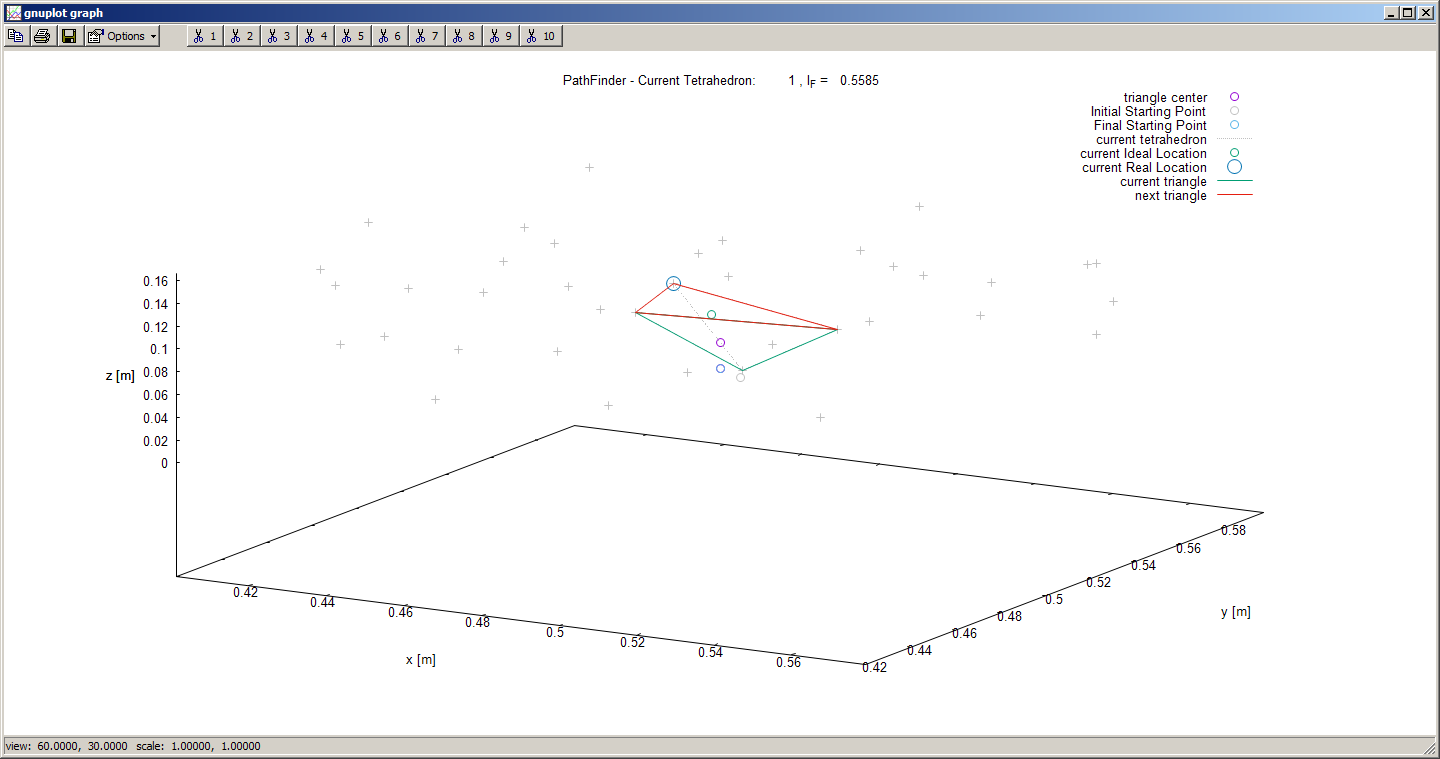1440x759 pixels.
Task: Click the scissors icon for plot 7
Action: point(427,35)
